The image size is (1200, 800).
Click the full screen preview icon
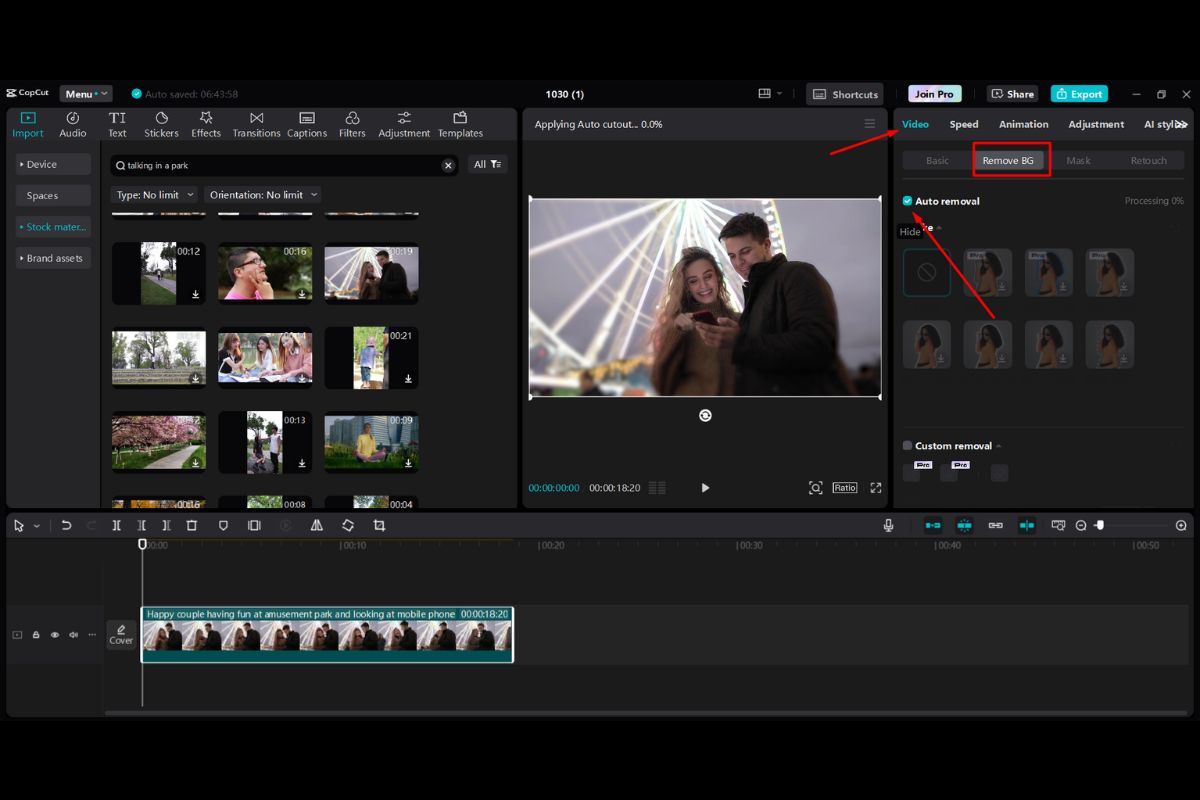[876, 488]
